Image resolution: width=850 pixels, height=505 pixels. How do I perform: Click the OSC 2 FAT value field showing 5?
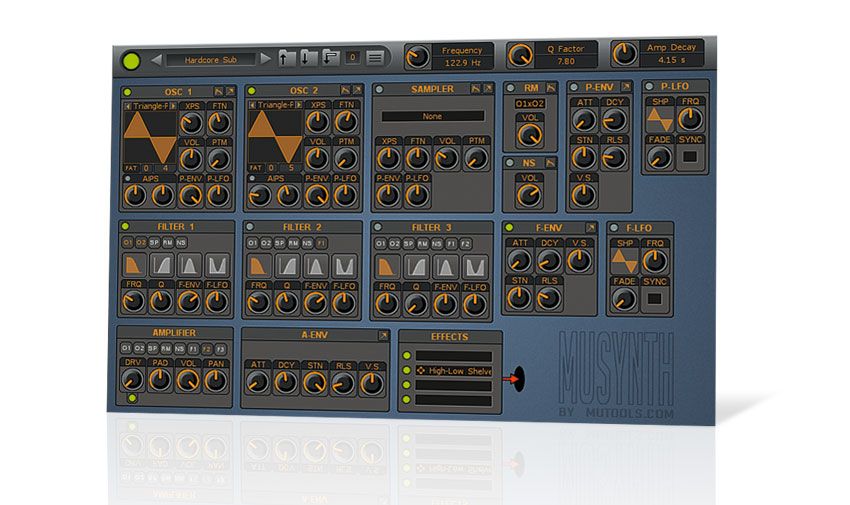pyautogui.click(x=292, y=168)
